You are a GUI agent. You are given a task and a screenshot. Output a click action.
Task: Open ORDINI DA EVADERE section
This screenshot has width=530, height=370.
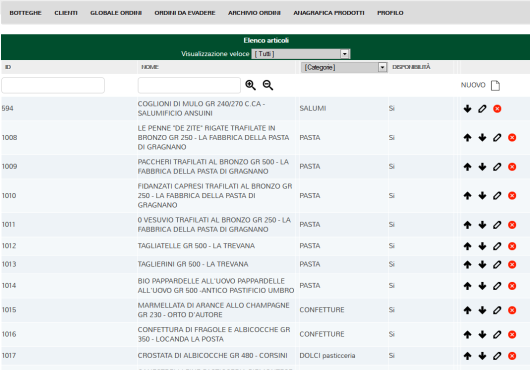pos(185,13)
